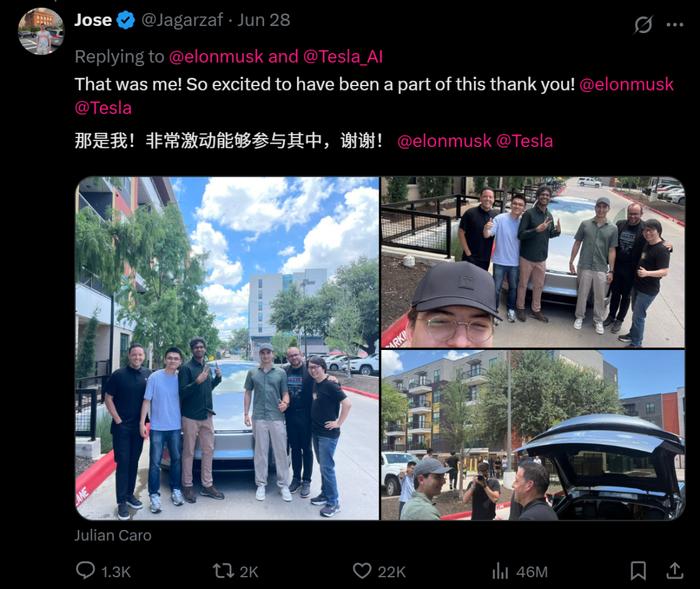This screenshot has width=700, height=589.
Task: Click the share upload icon
Action: point(675,570)
